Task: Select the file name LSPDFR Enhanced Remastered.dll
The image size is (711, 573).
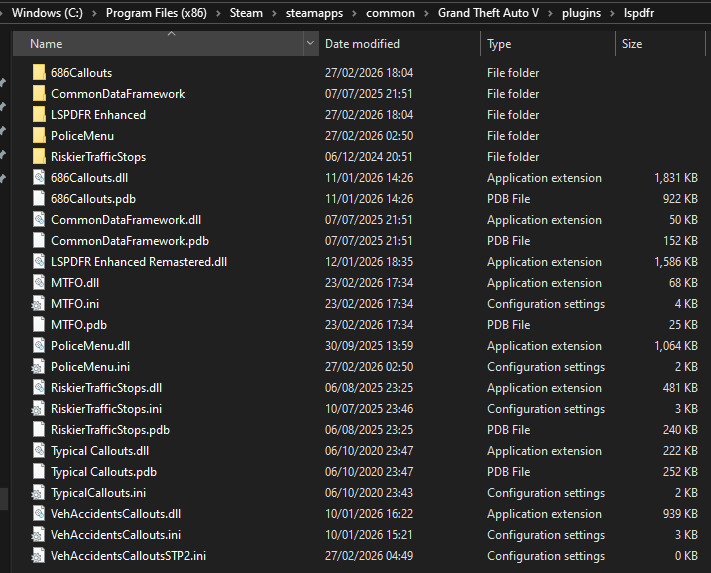Action: click(139, 262)
